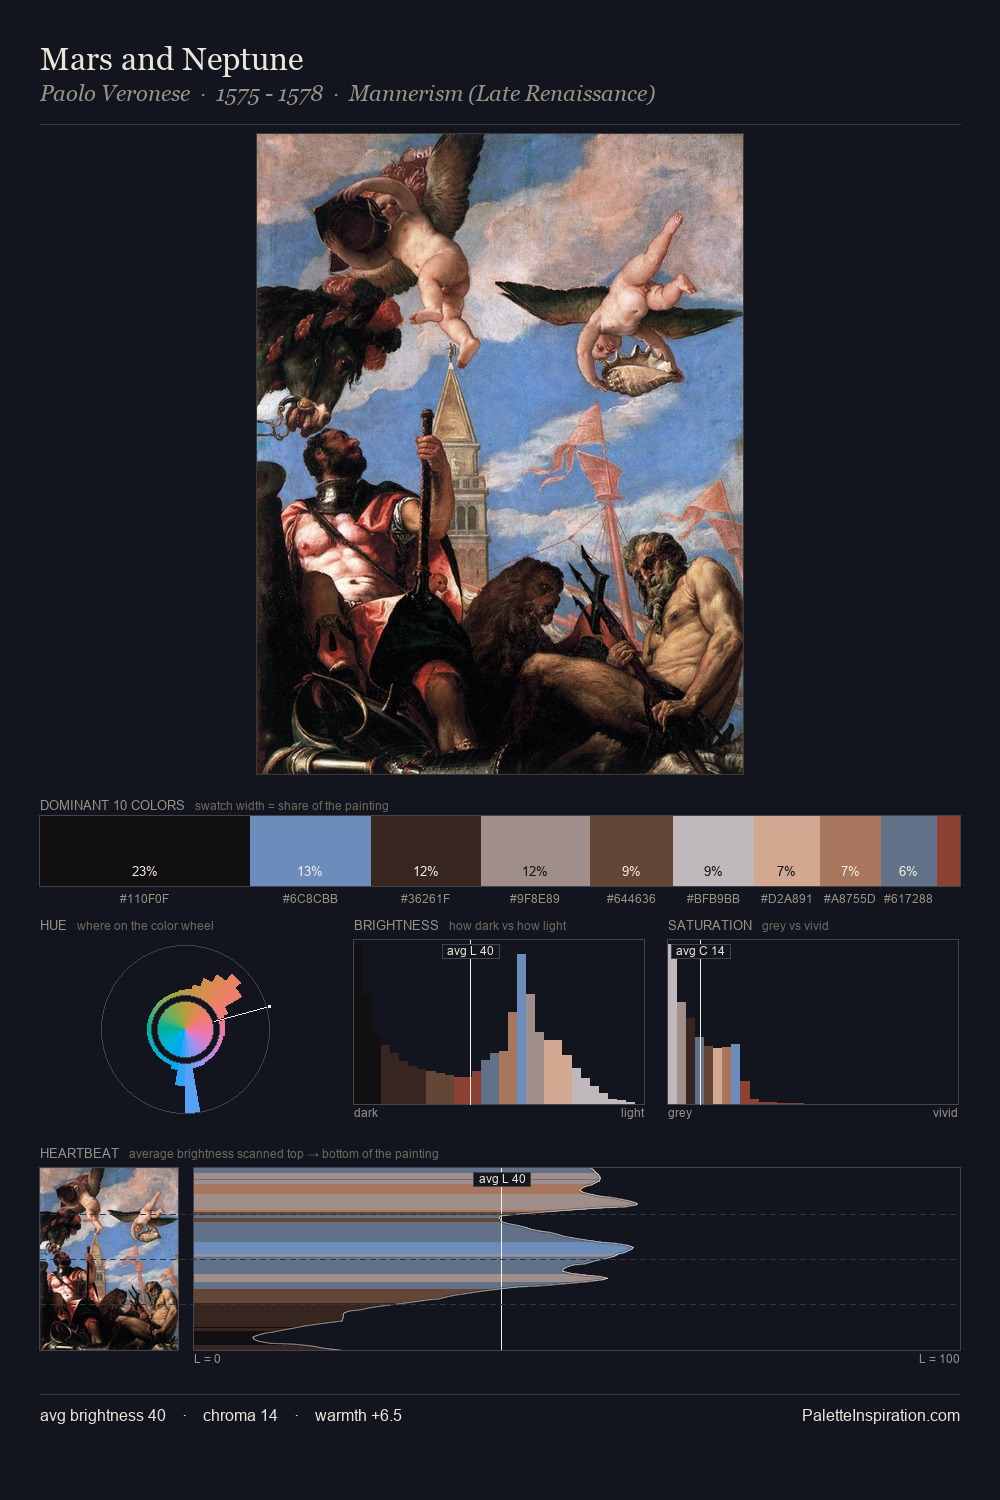Screen dimensions: 1000x1500
Task: Click the 'HUE' section heading
Action: click(53, 925)
